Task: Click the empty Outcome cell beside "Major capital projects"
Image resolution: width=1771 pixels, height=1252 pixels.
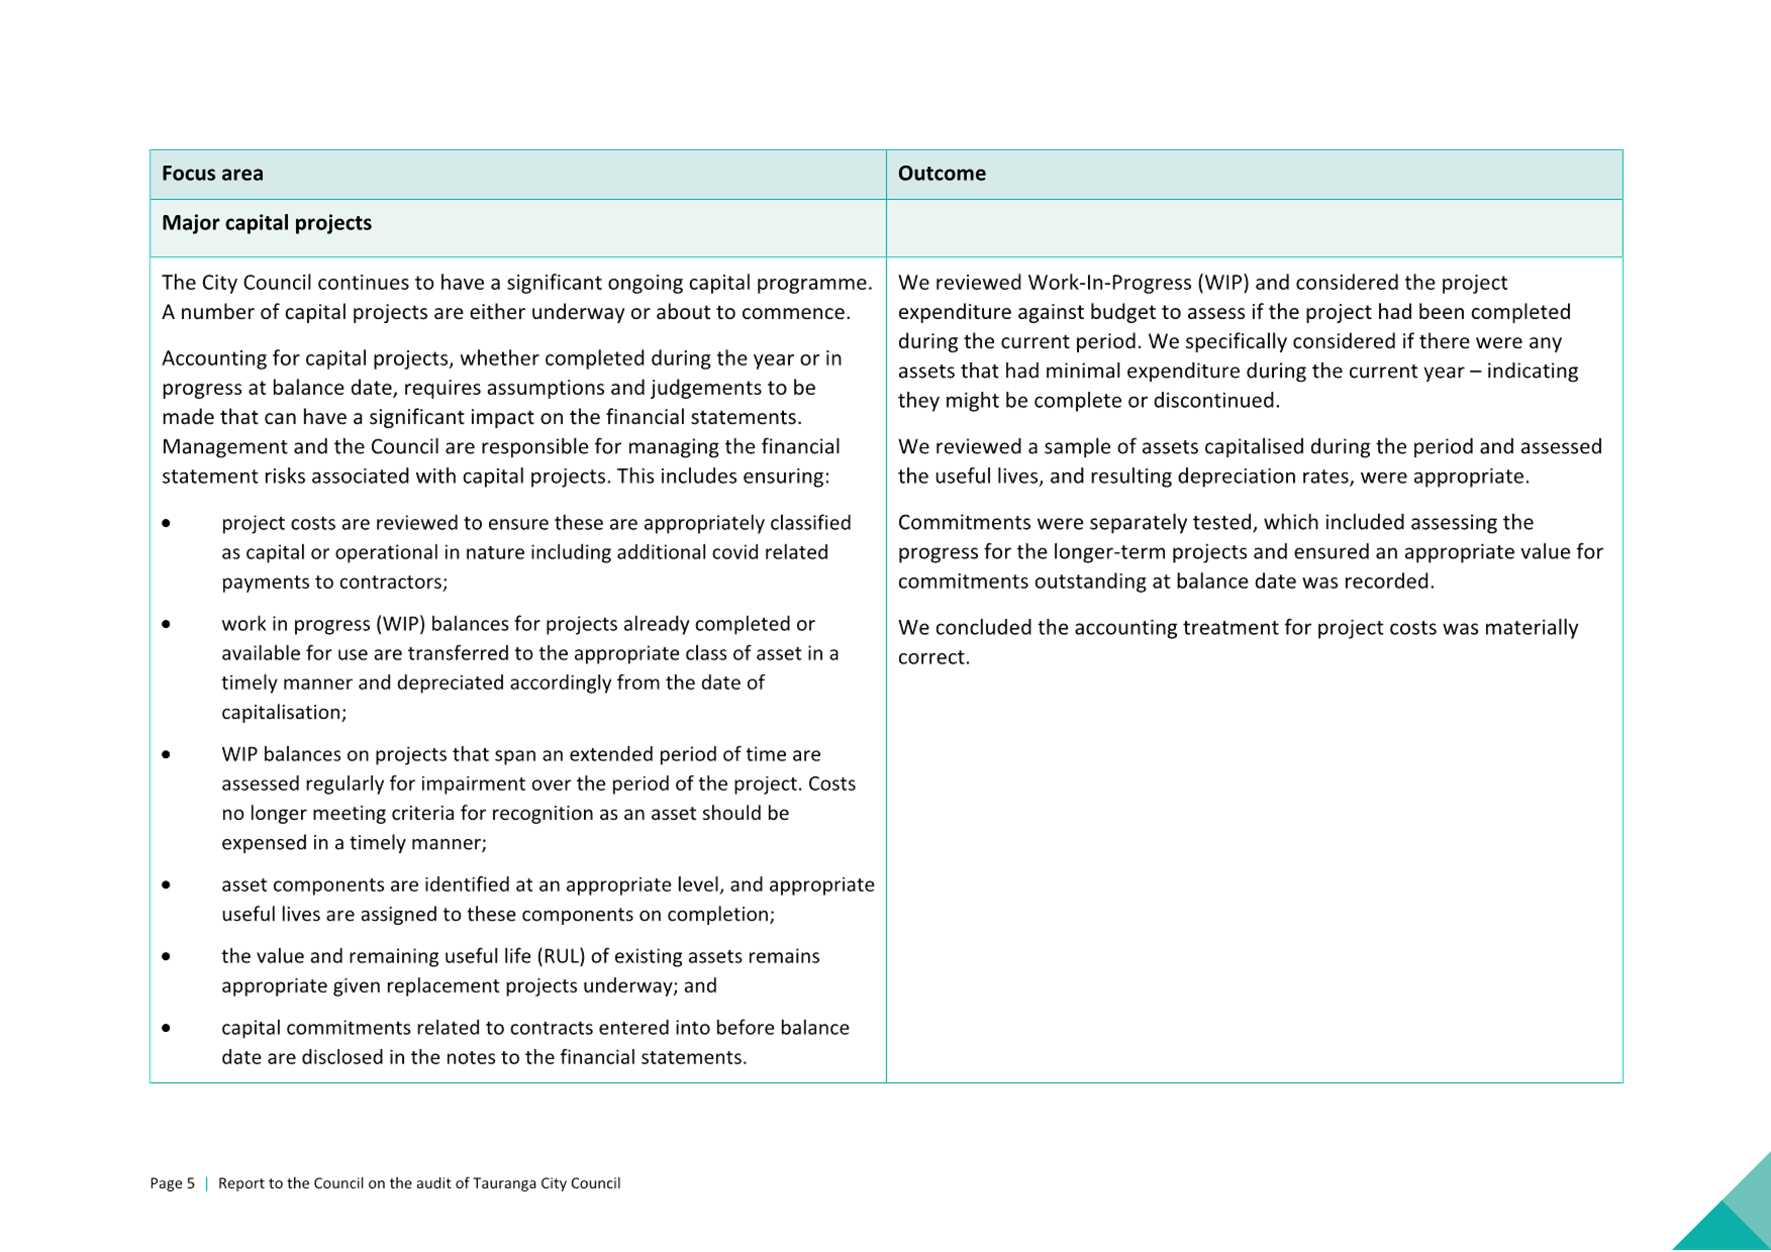Action: point(1253,228)
